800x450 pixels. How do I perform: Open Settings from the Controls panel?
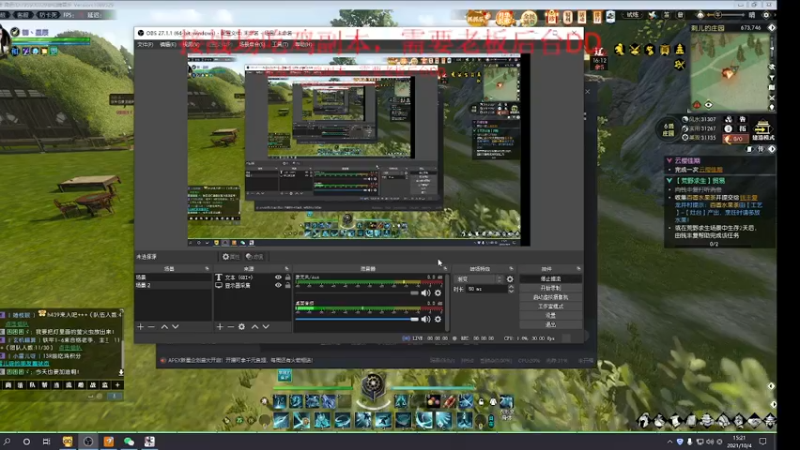pos(551,316)
